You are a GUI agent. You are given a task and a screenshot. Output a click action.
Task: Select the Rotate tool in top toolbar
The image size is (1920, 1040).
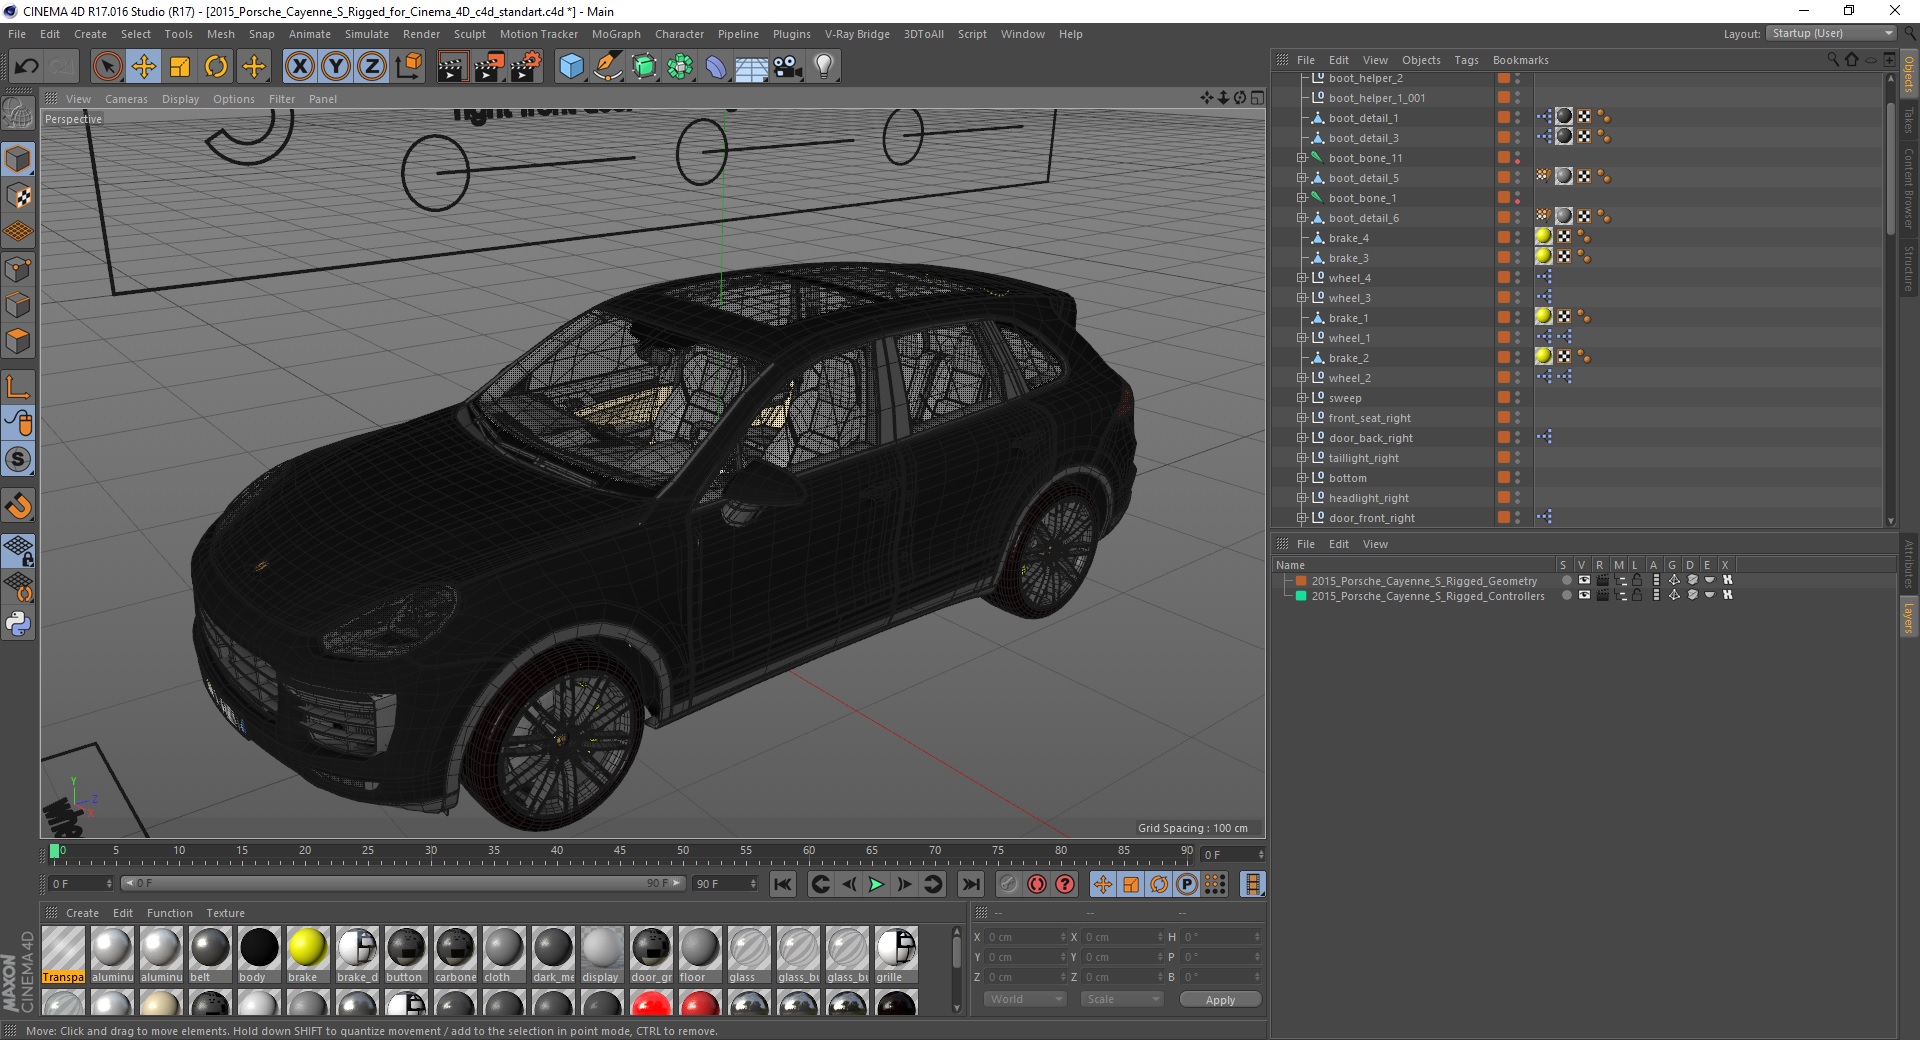[x=216, y=67]
